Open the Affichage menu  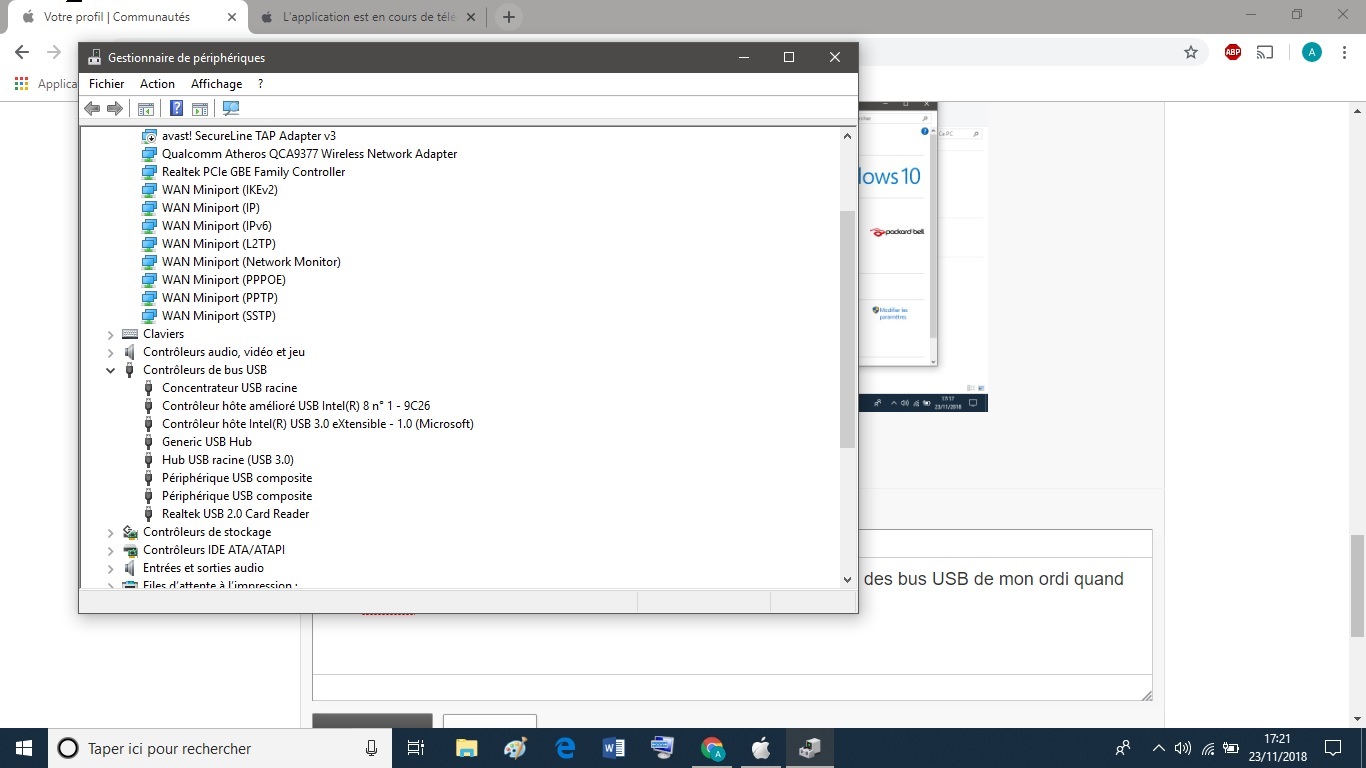pos(216,84)
